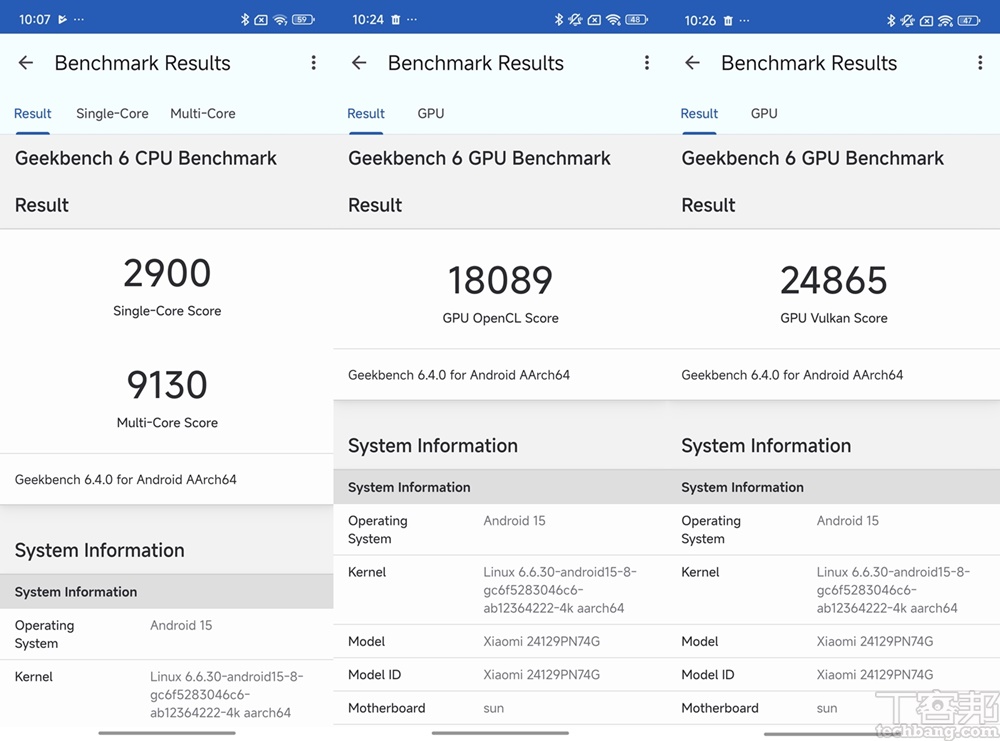Tap Kernel value on Vulkan screen

point(893,590)
